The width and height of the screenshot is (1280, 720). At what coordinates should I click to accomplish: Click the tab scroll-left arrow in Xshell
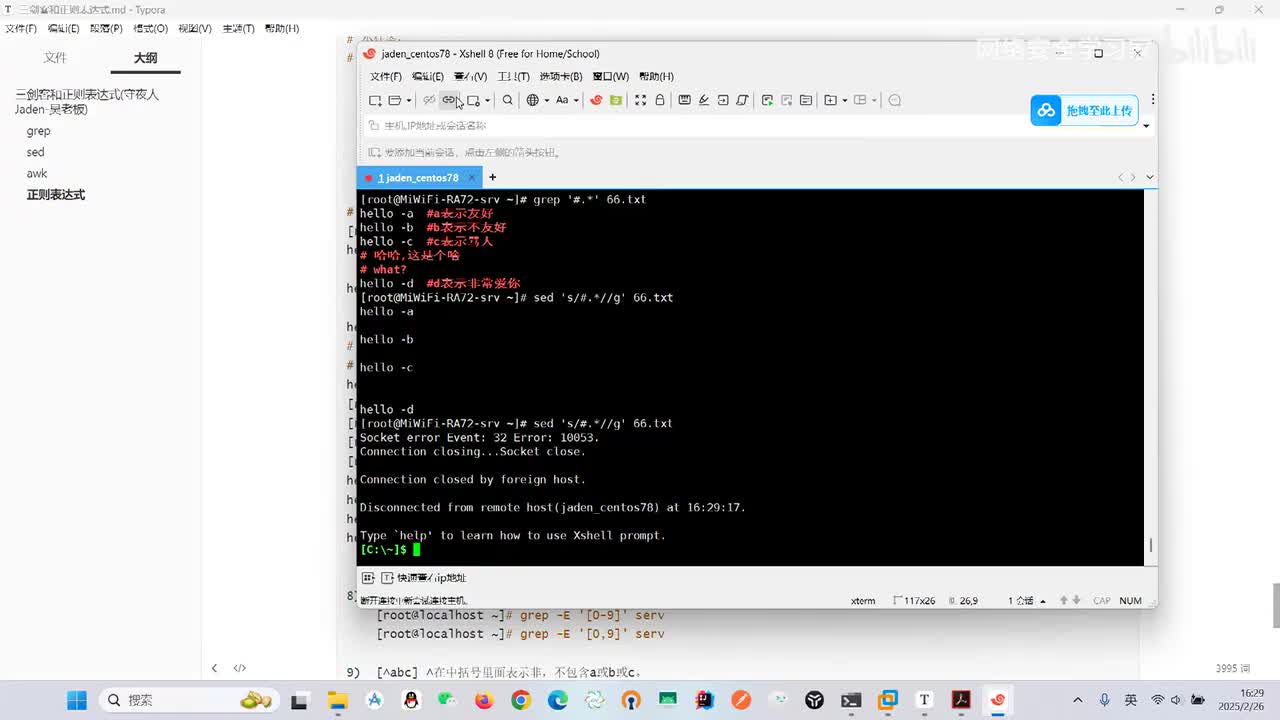(x=1121, y=177)
